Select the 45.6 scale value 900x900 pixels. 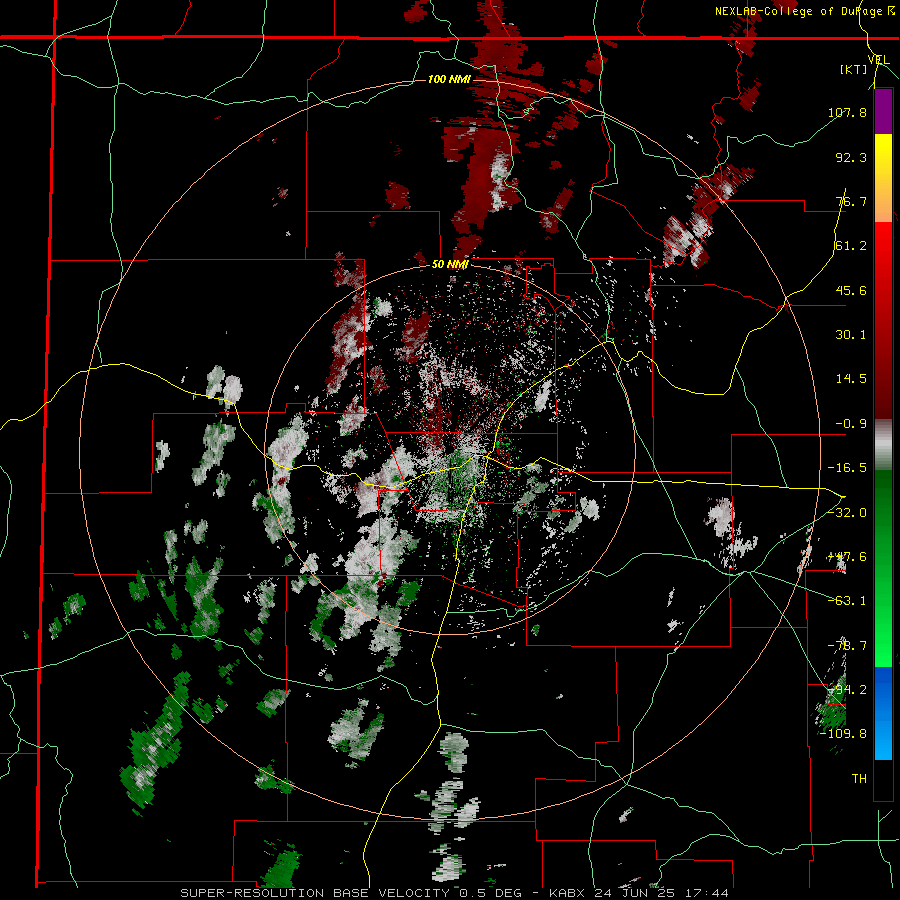(851, 290)
